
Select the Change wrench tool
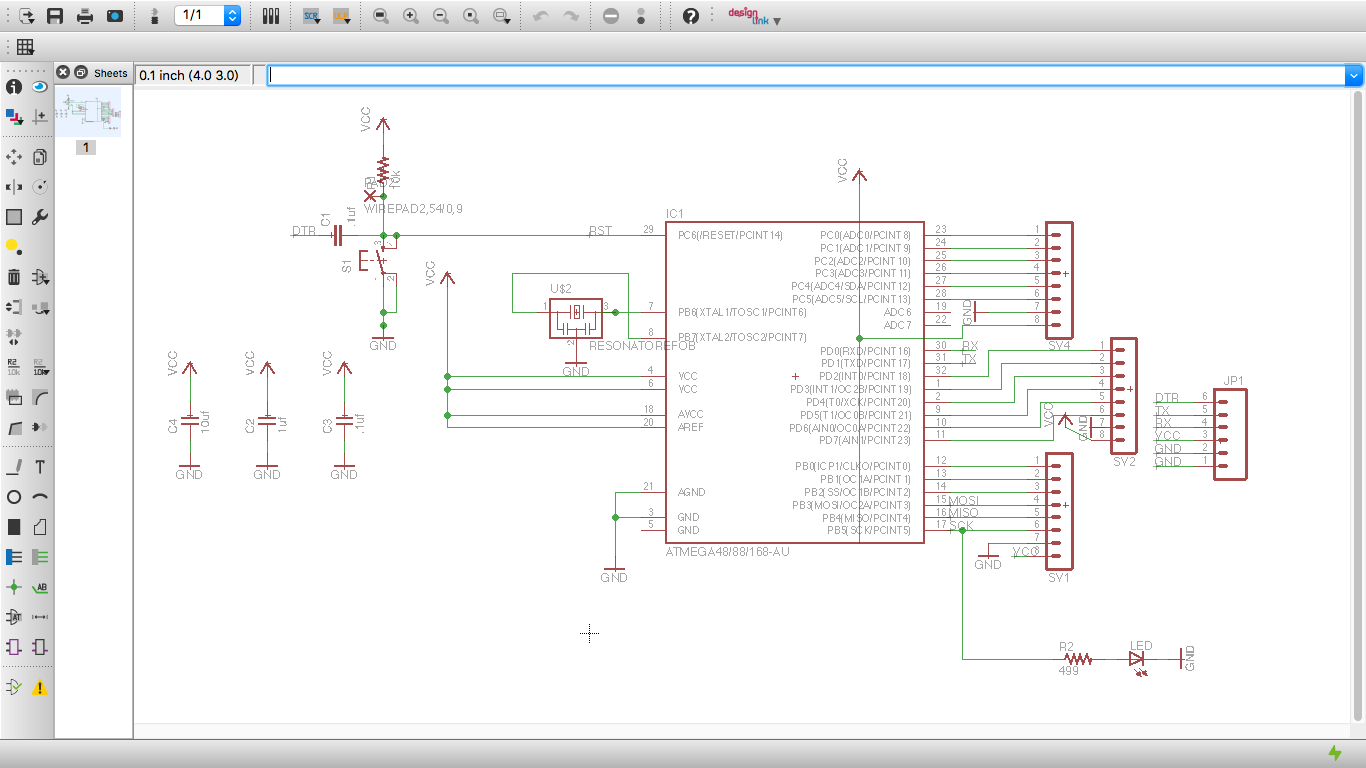tap(40, 217)
